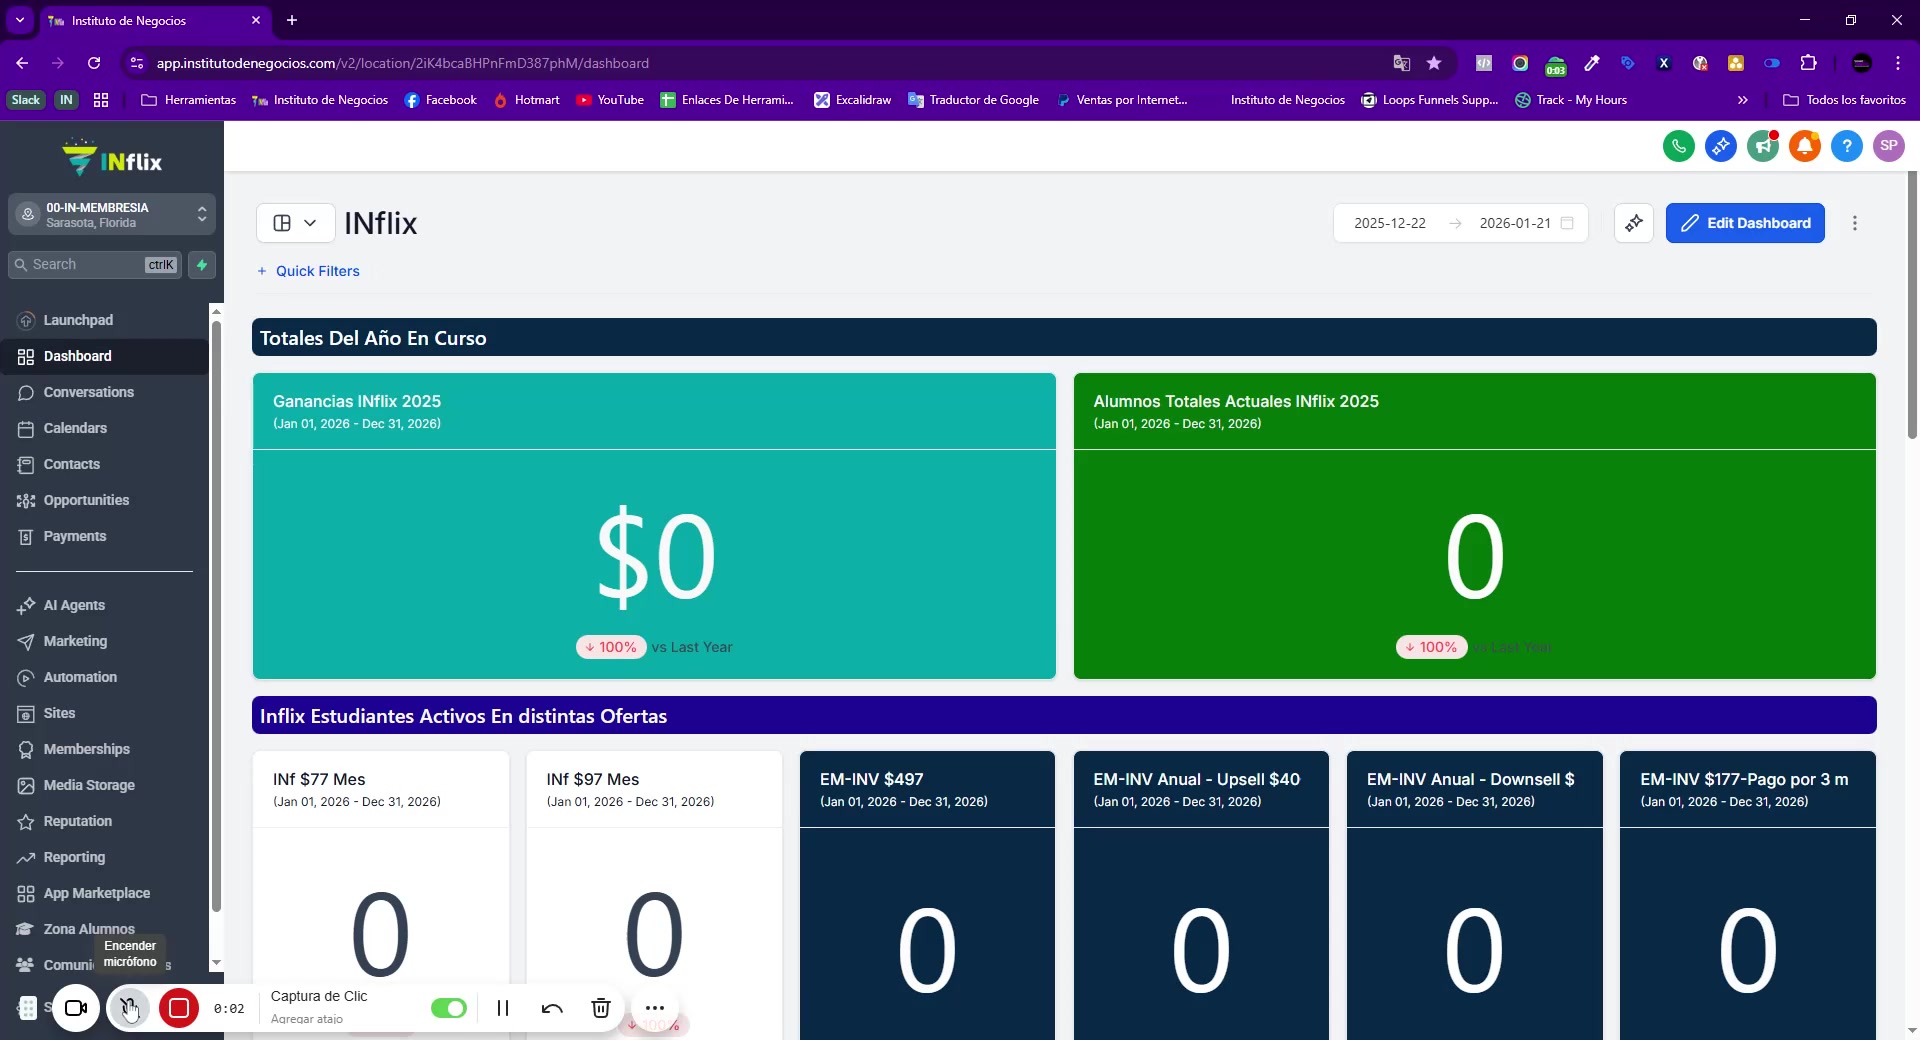
Task: Restart the recording with the undo arrow
Action: point(552,1008)
